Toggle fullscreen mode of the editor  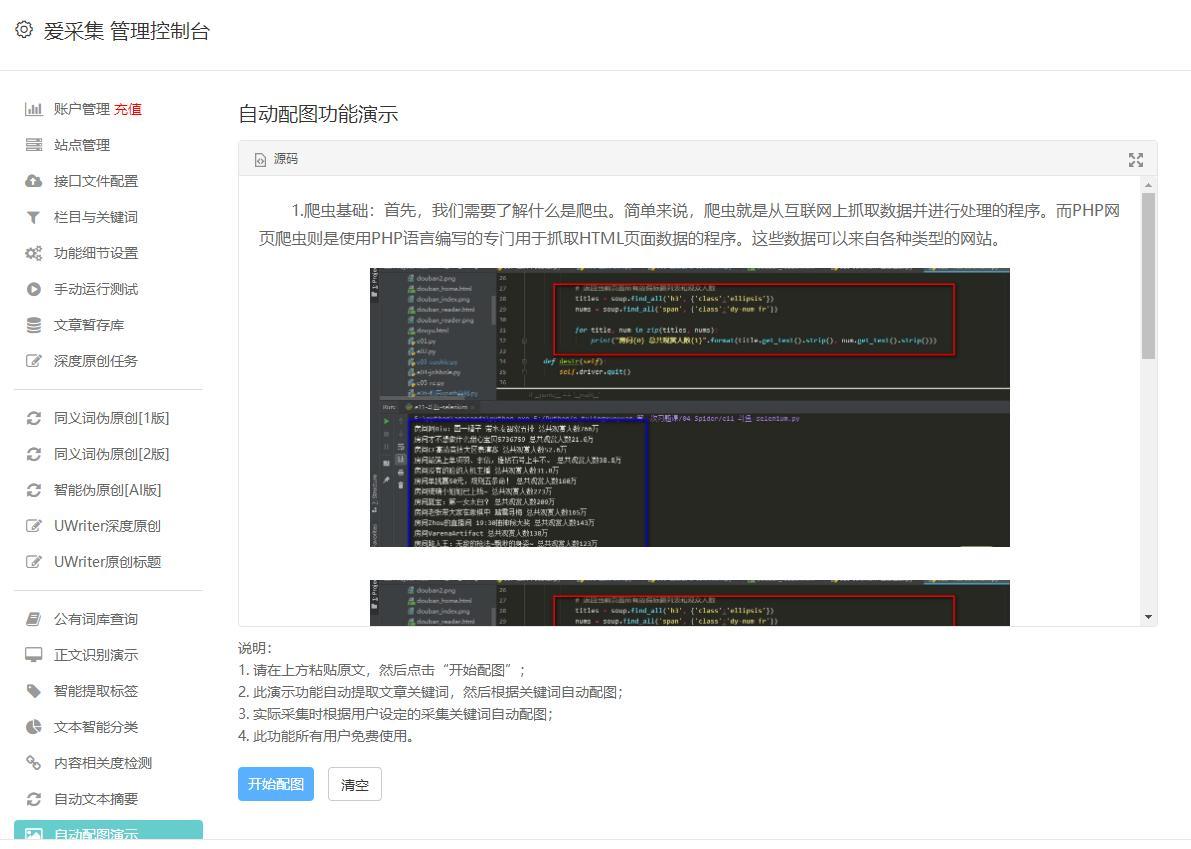[1136, 159]
